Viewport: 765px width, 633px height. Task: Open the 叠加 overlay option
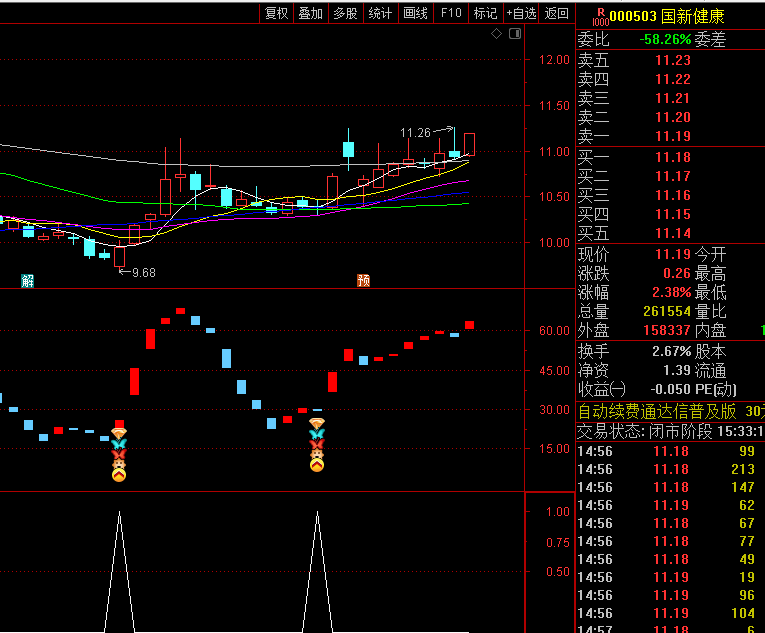(310, 13)
